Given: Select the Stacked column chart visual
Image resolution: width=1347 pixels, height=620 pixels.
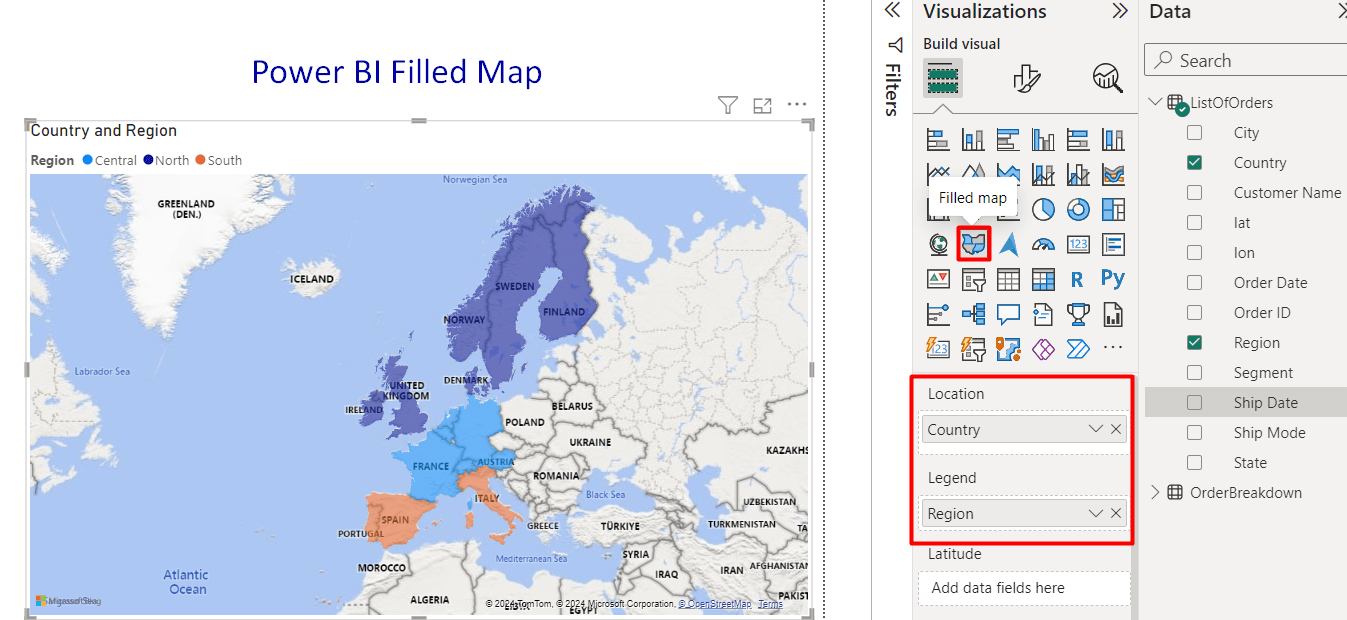Looking at the screenshot, I should pos(973,140).
